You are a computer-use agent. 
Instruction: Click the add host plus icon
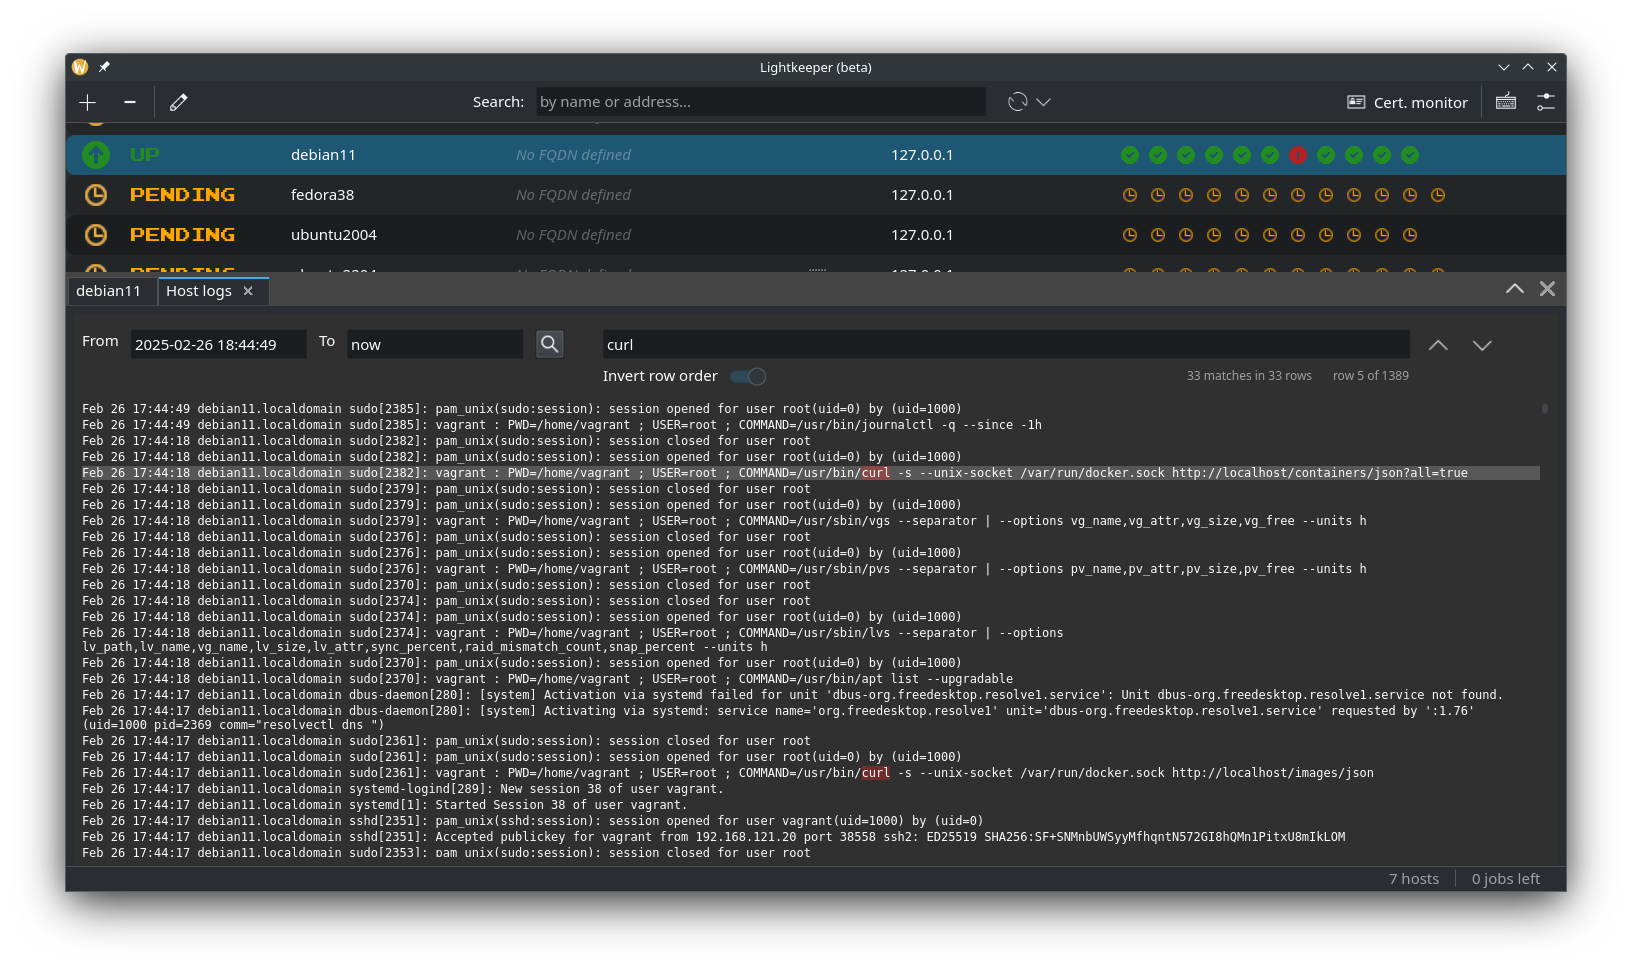pos(88,102)
